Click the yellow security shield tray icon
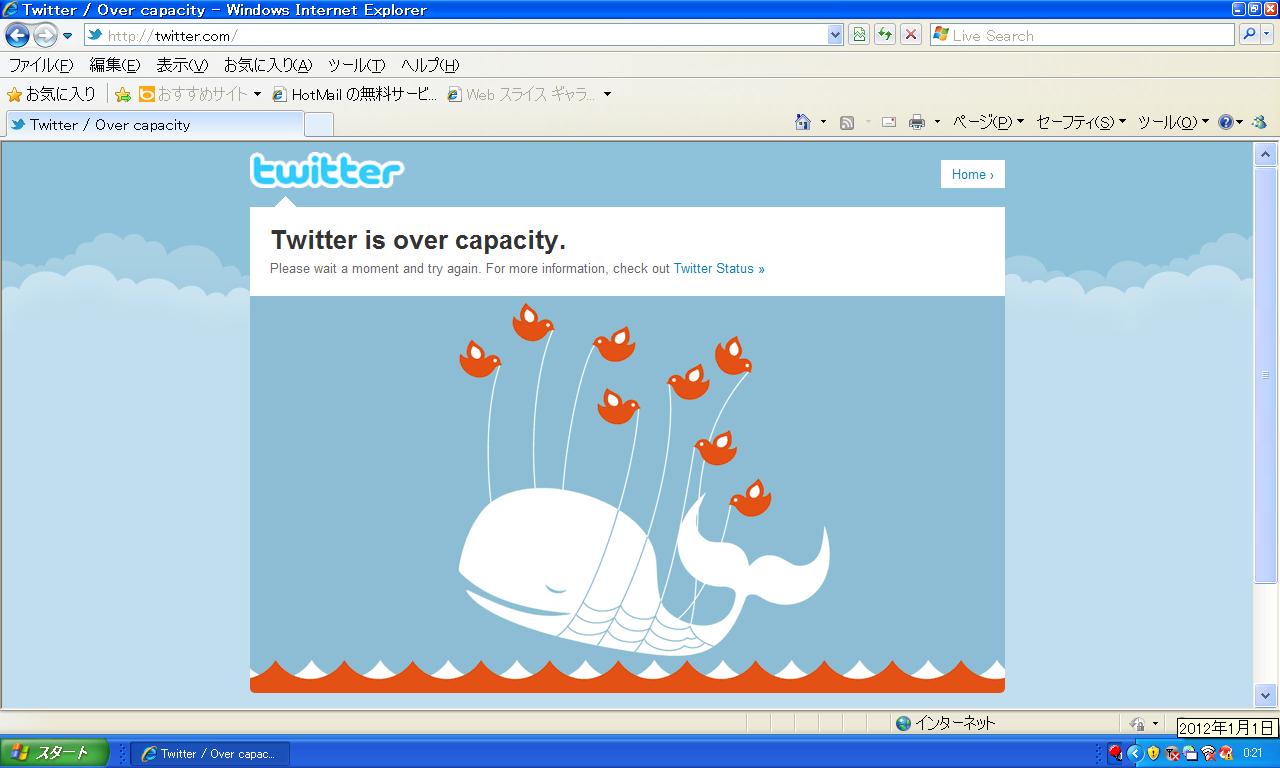Screen dimensions: 1280x768 [1153, 753]
